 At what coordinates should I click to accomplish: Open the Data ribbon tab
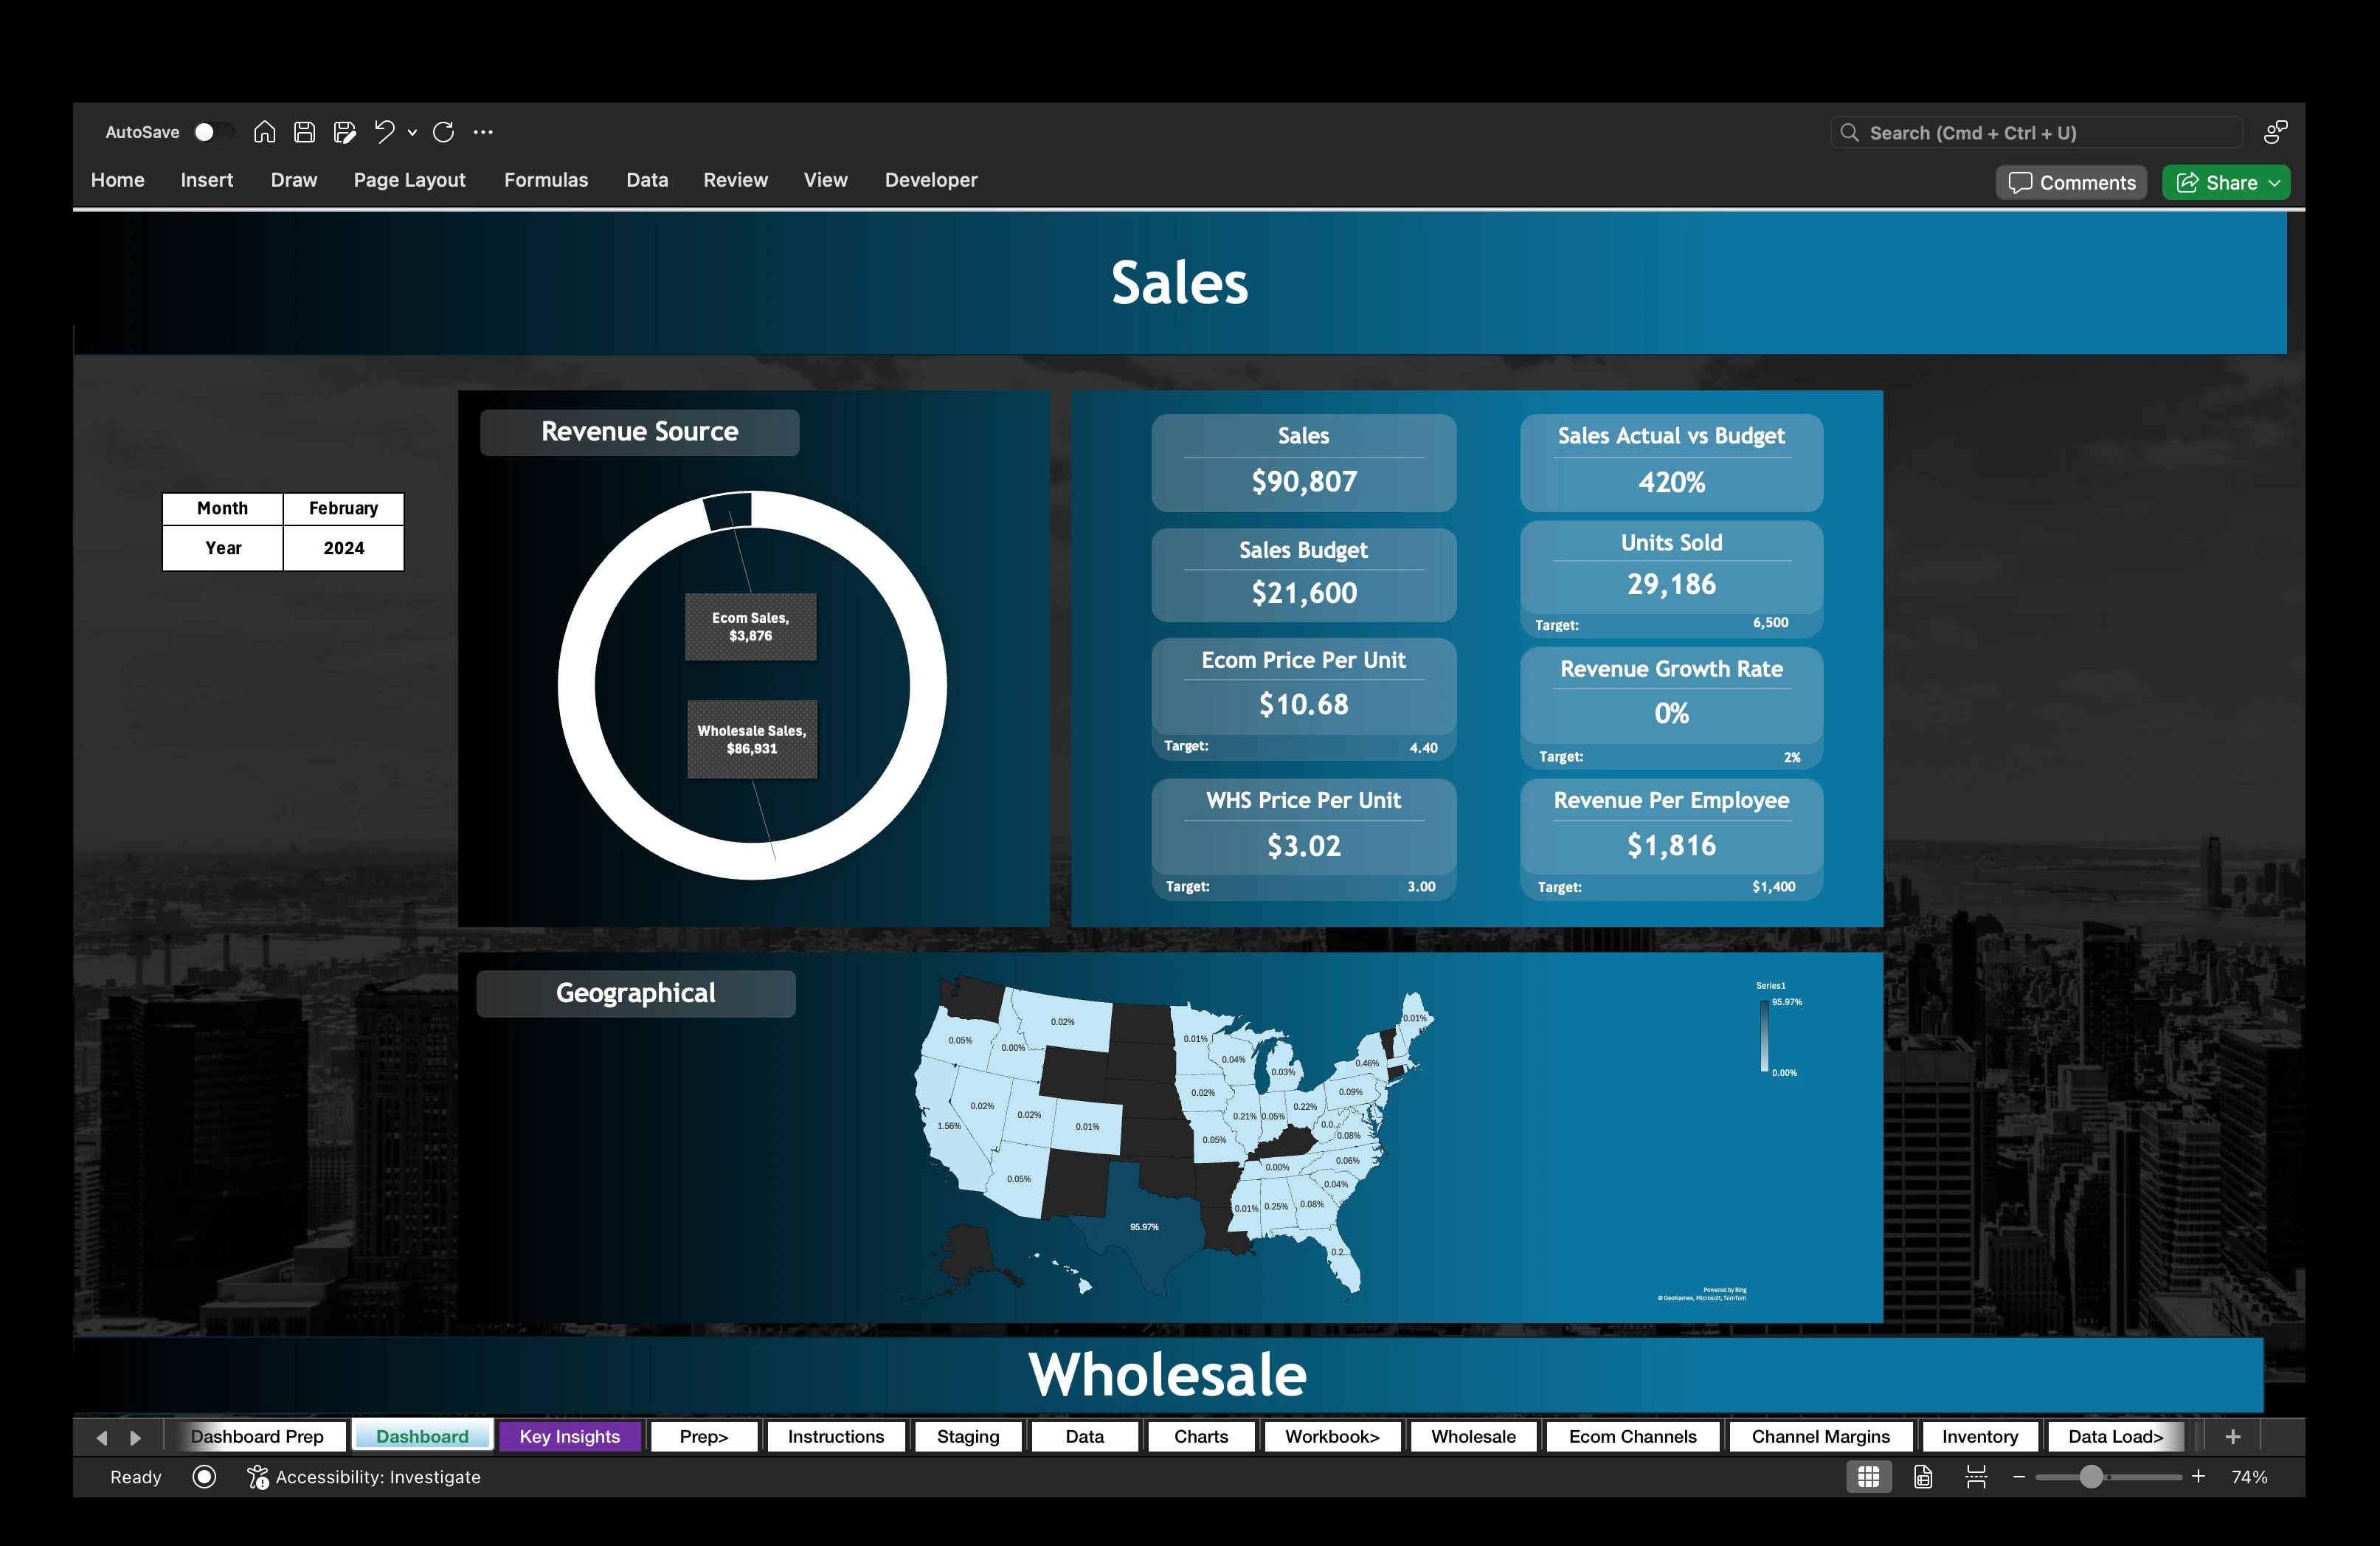coord(647,180)
